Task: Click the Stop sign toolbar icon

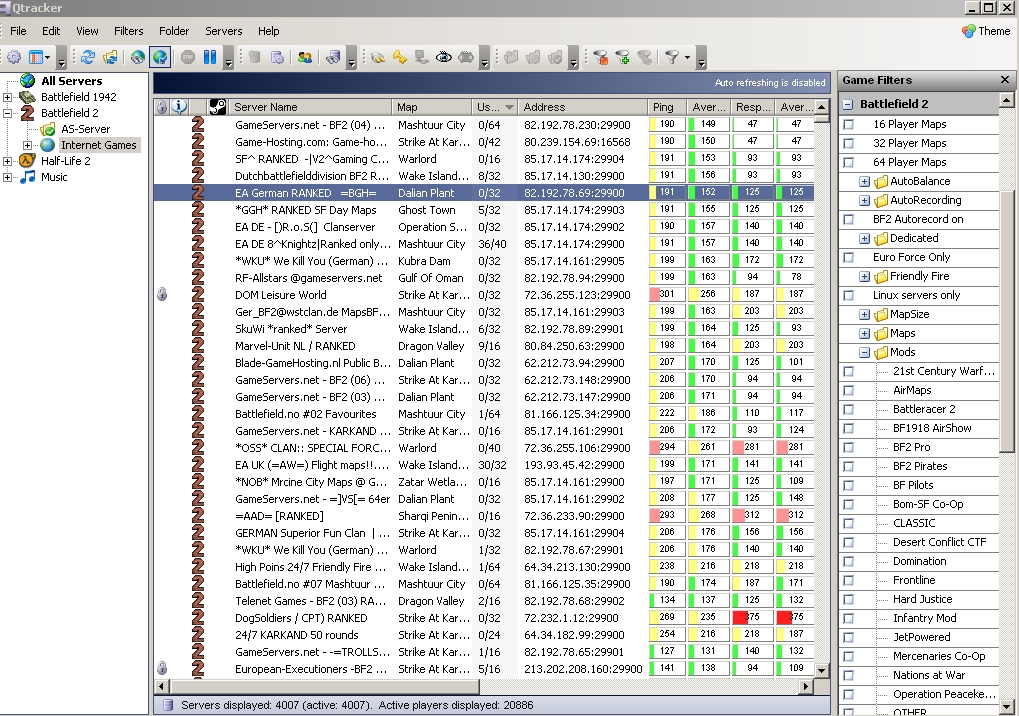Action: (188, 57)
